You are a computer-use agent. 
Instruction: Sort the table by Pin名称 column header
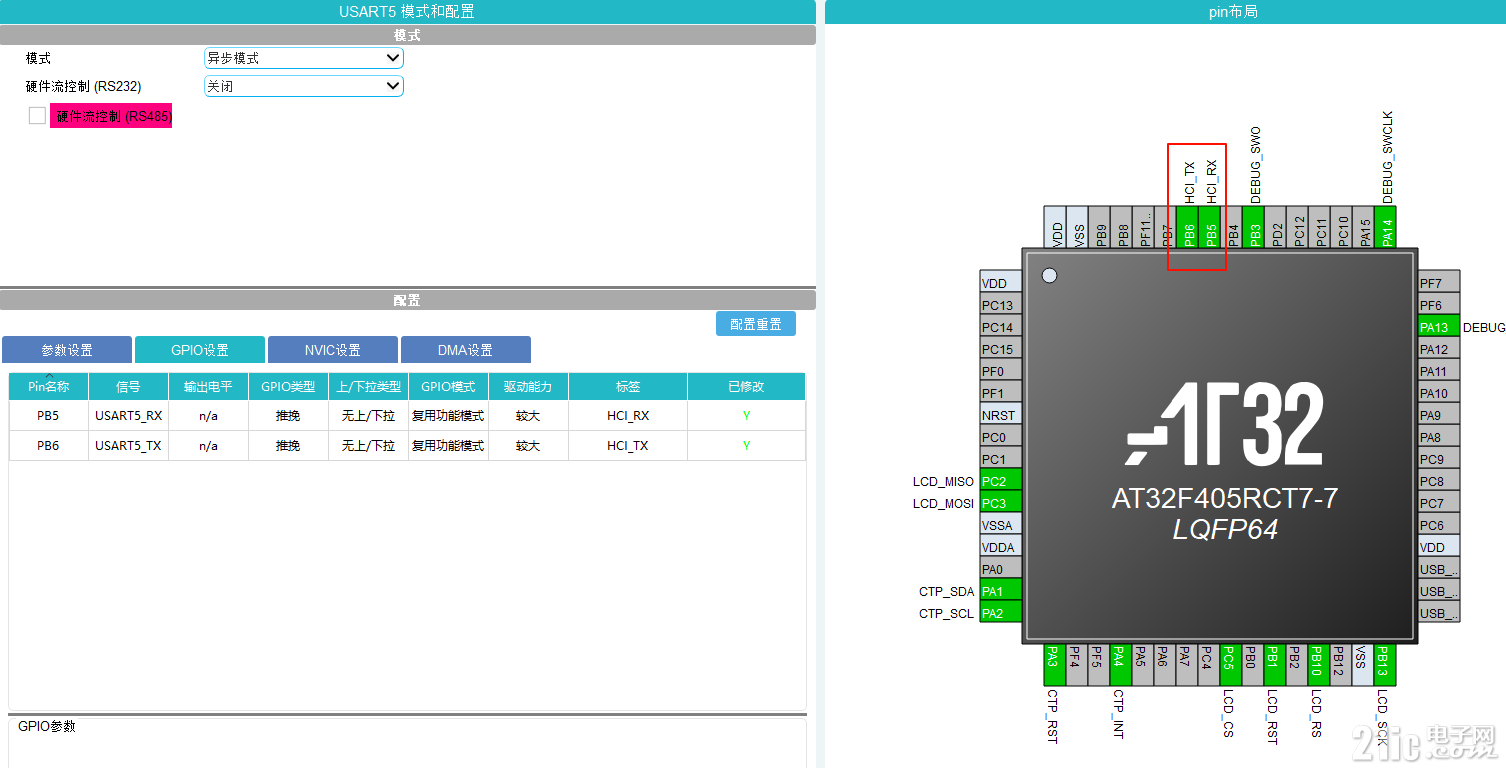coord(48,386)
